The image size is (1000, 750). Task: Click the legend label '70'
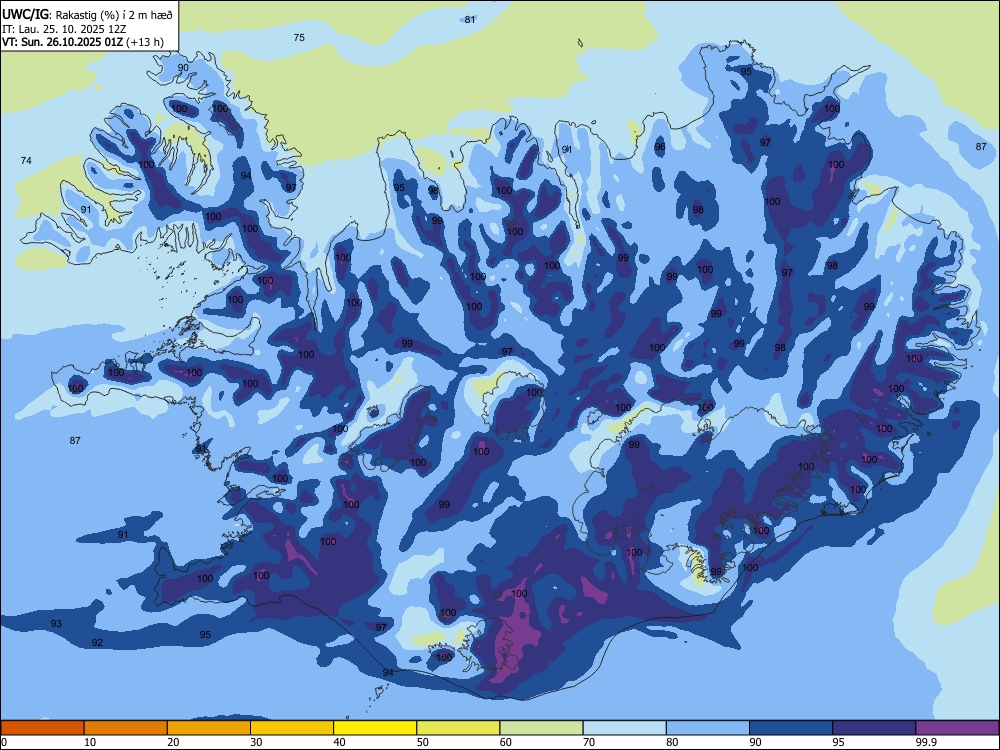click(590, 742)
